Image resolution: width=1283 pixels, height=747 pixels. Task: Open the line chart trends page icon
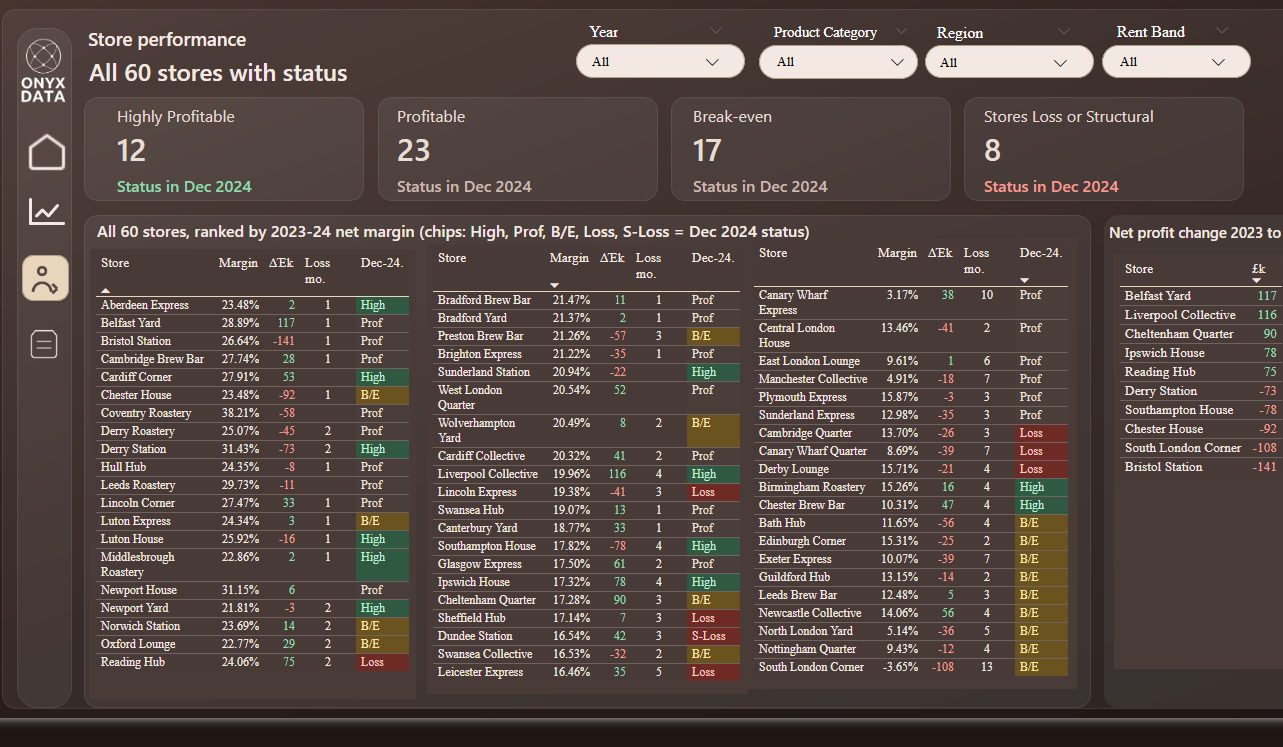coord(46,211)
